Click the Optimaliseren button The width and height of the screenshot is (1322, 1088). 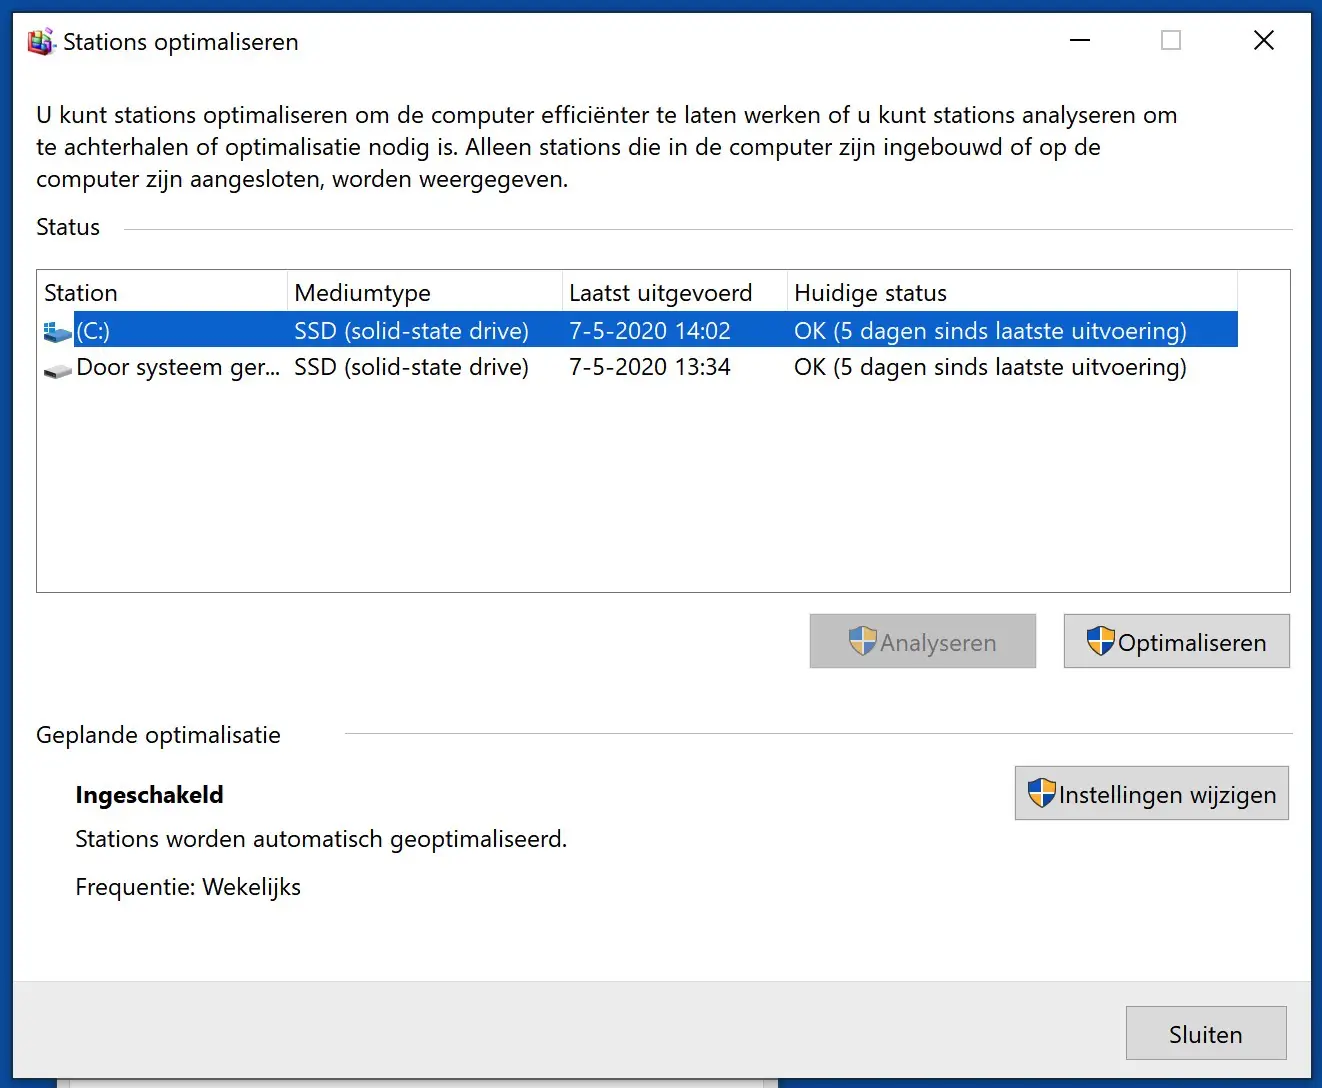pyautogui.click(x=1176, y=641)
